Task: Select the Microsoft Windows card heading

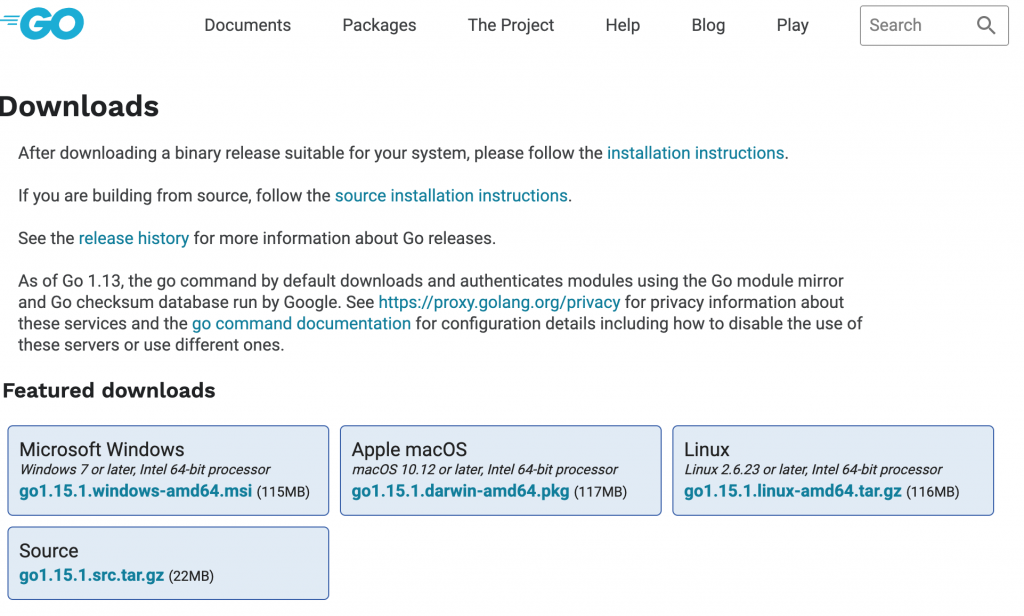Action: click(x=102, y=449)
